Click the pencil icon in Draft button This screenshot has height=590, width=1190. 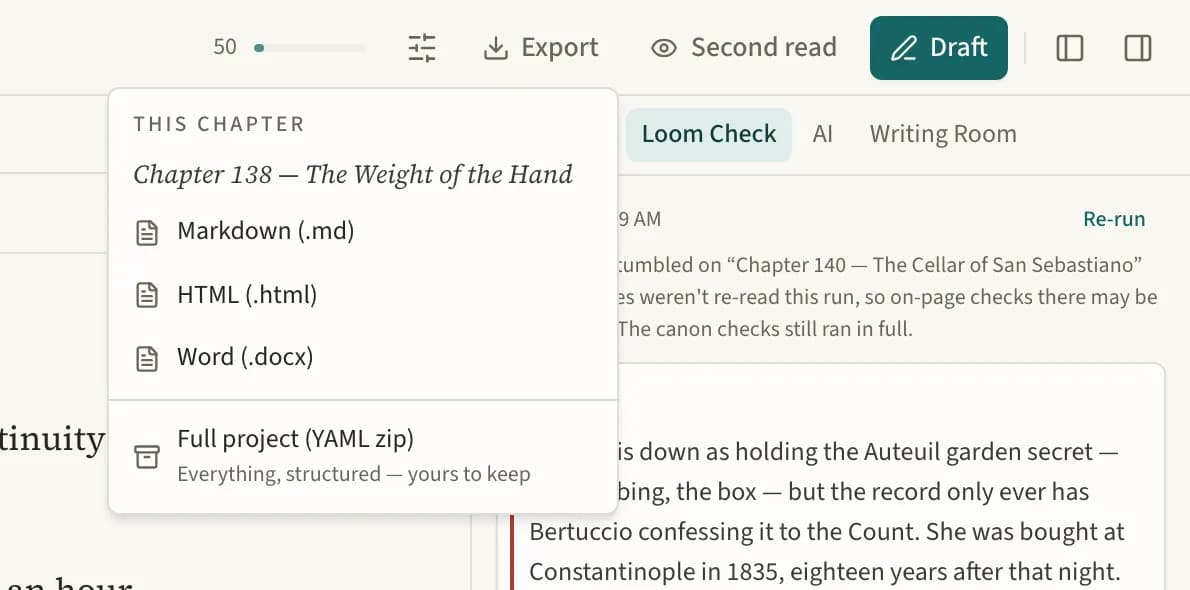(x=903, y=49)
